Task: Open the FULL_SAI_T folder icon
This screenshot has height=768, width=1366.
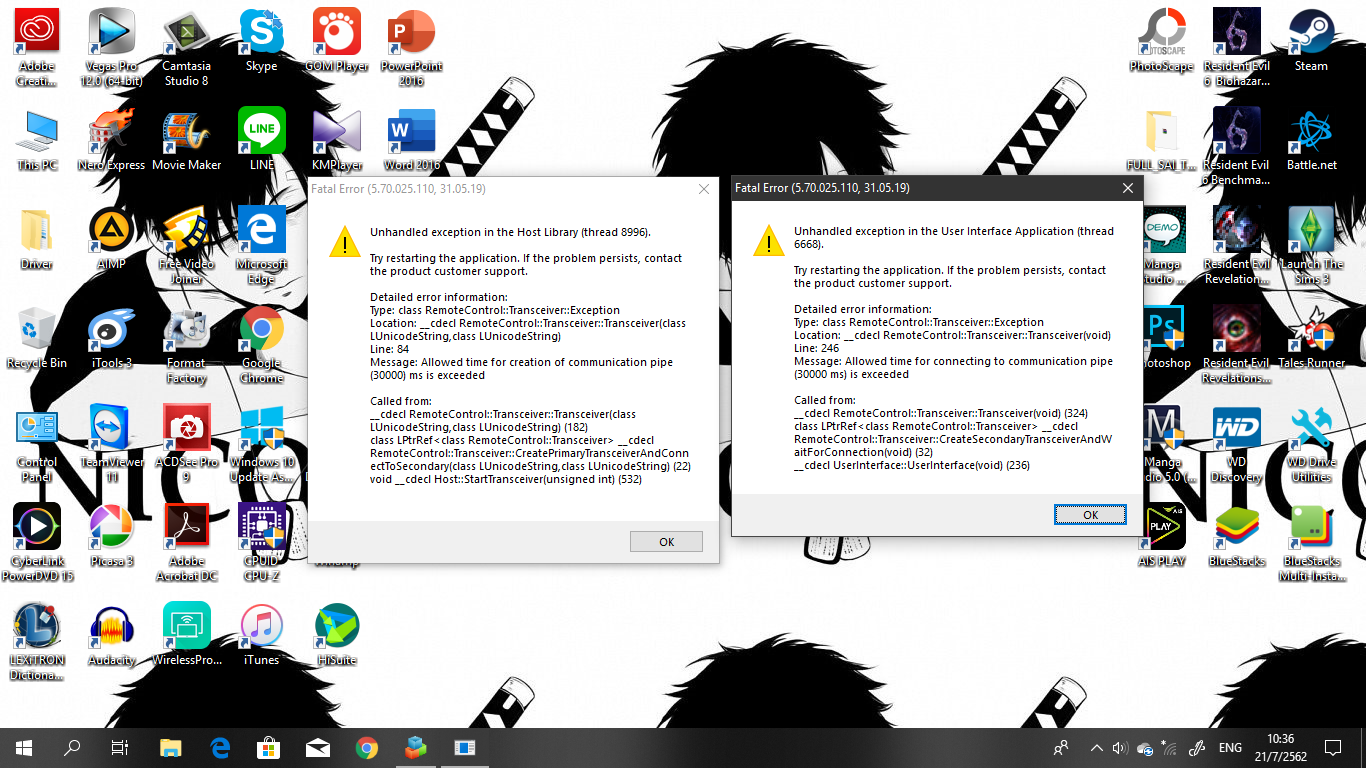Action: 1161,139
